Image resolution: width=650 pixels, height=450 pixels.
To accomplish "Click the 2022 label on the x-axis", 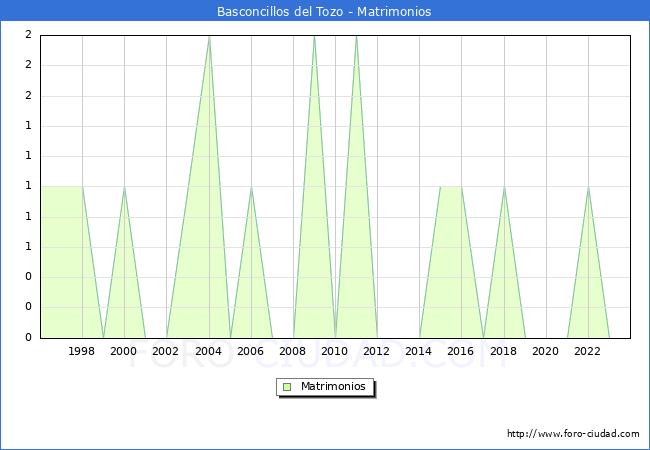I will point(588,351).
